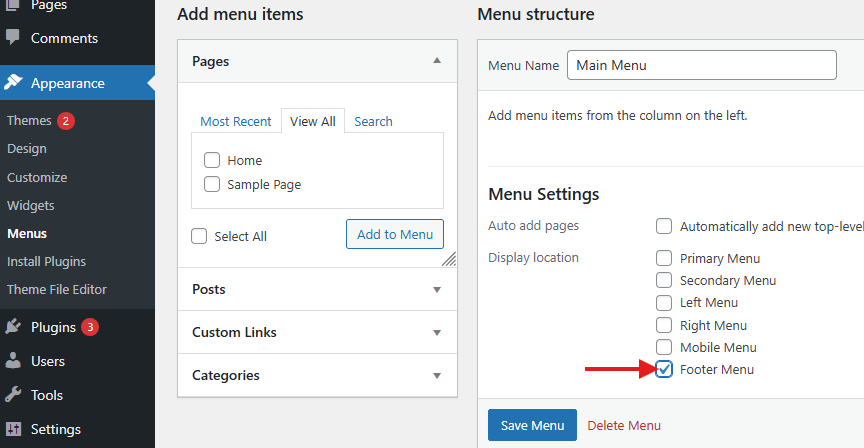Open the Search tab in Pages
The height and width of the screenshot is (448, 864).
[373, 121]
